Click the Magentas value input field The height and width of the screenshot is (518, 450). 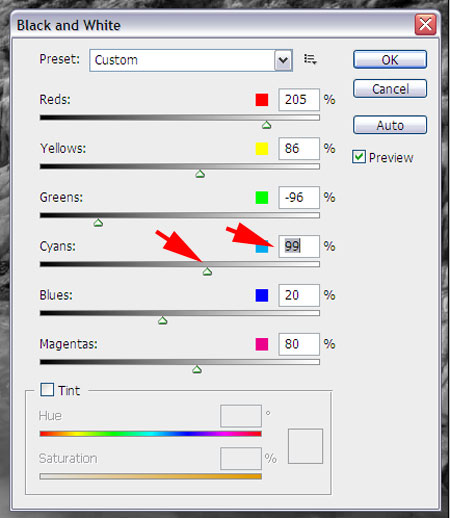pyautogui.click(x=299, y=344)
